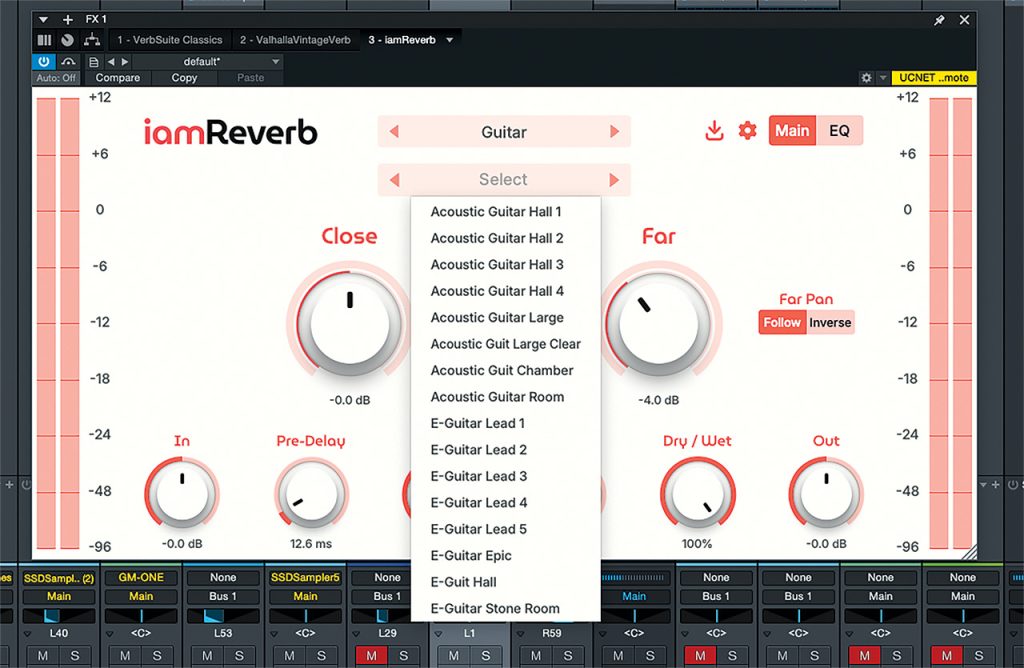1024x668 pixels.
Task: Open the Guitar category selector
Action: pyautogui.click(x=504, y=132)
